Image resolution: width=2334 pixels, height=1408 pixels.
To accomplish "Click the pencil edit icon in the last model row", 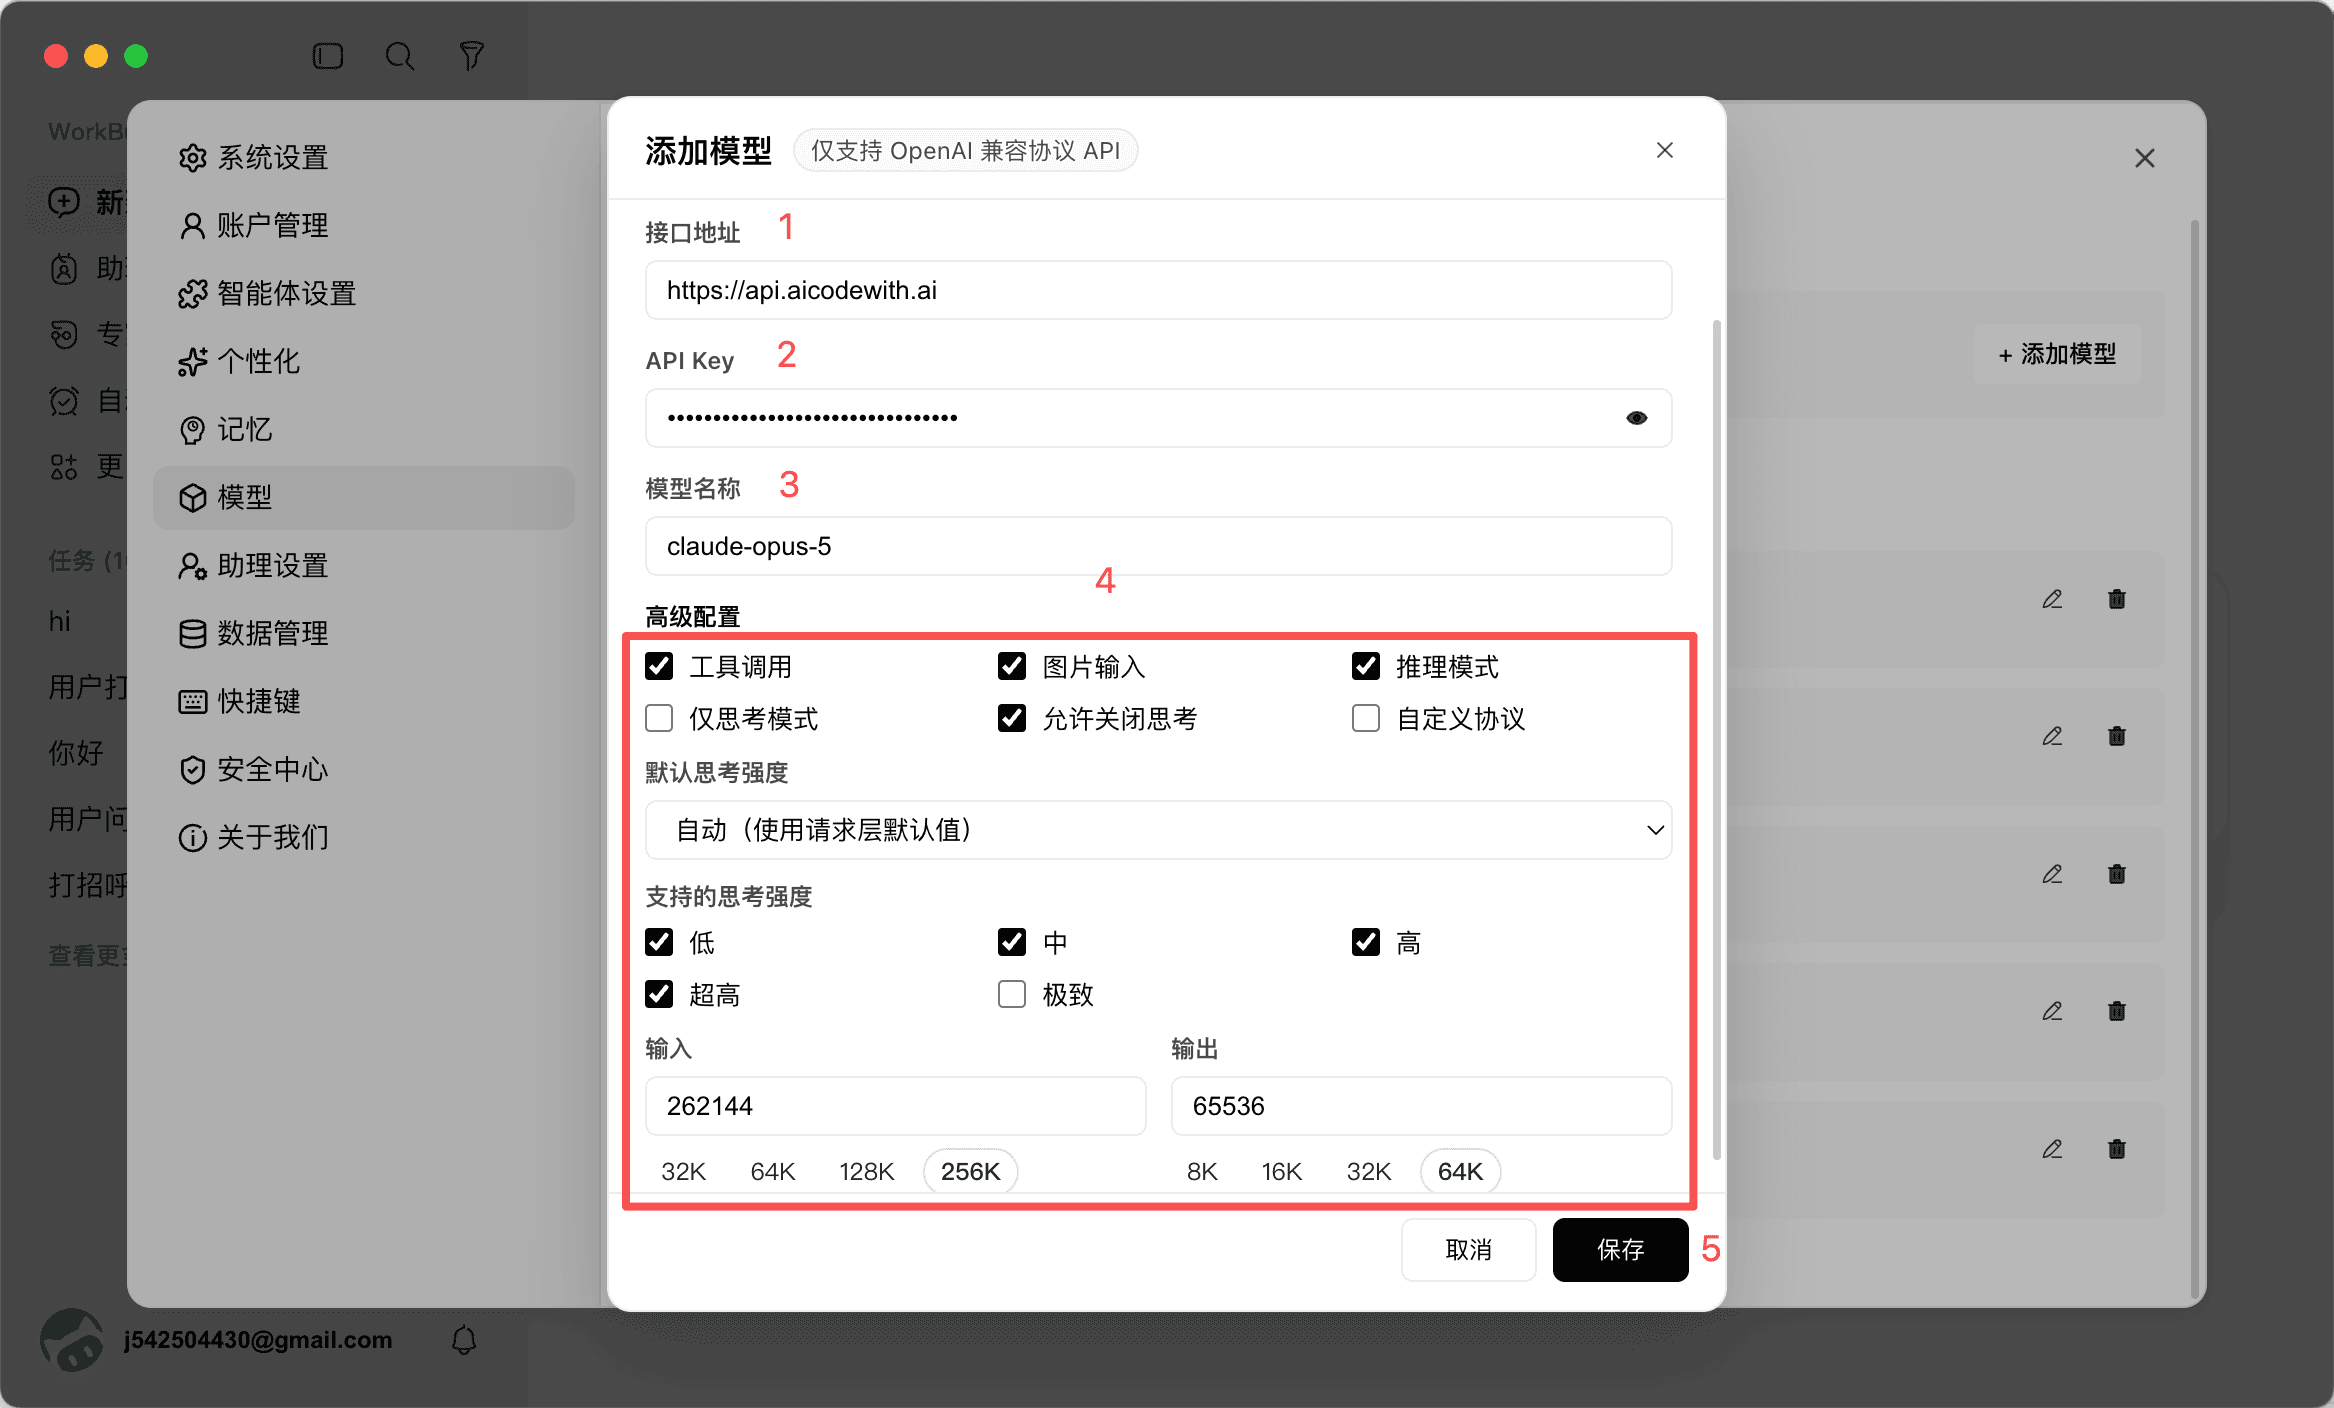I will [2052, 1149].
